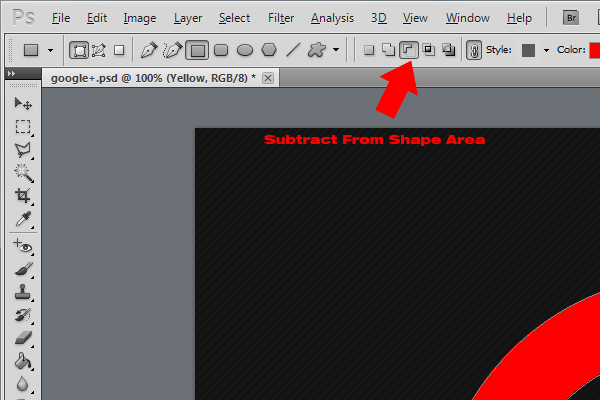Select the Crop tool

23,196
